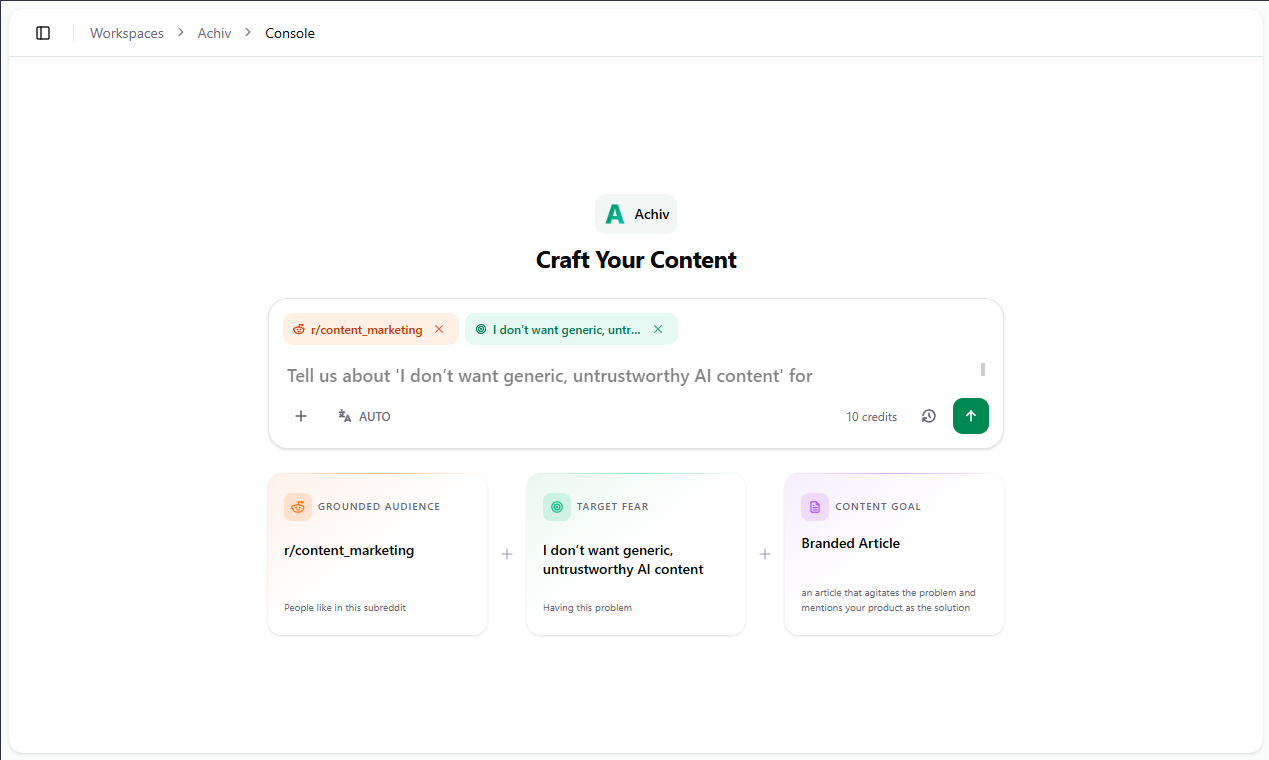
Task: Click the plus add-attachment icon
Action: 301,416
